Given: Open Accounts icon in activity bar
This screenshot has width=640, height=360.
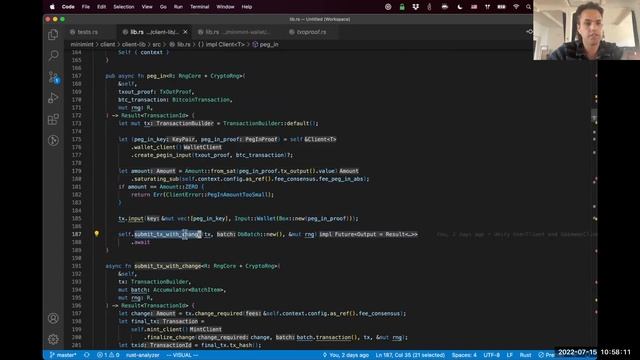Looking at the screenshot, I should point(53,318).
